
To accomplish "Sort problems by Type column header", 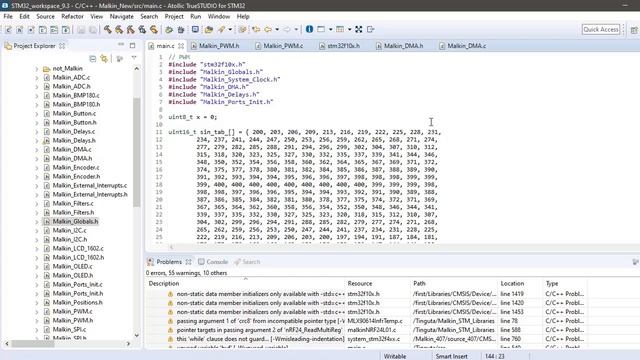I will coord(565,283).
